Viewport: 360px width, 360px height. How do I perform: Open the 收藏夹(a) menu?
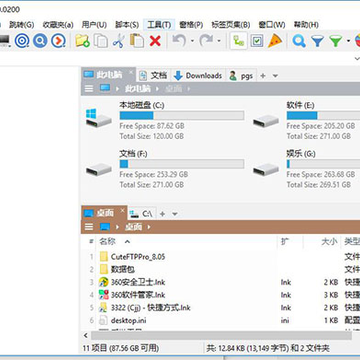click(58, 25)
